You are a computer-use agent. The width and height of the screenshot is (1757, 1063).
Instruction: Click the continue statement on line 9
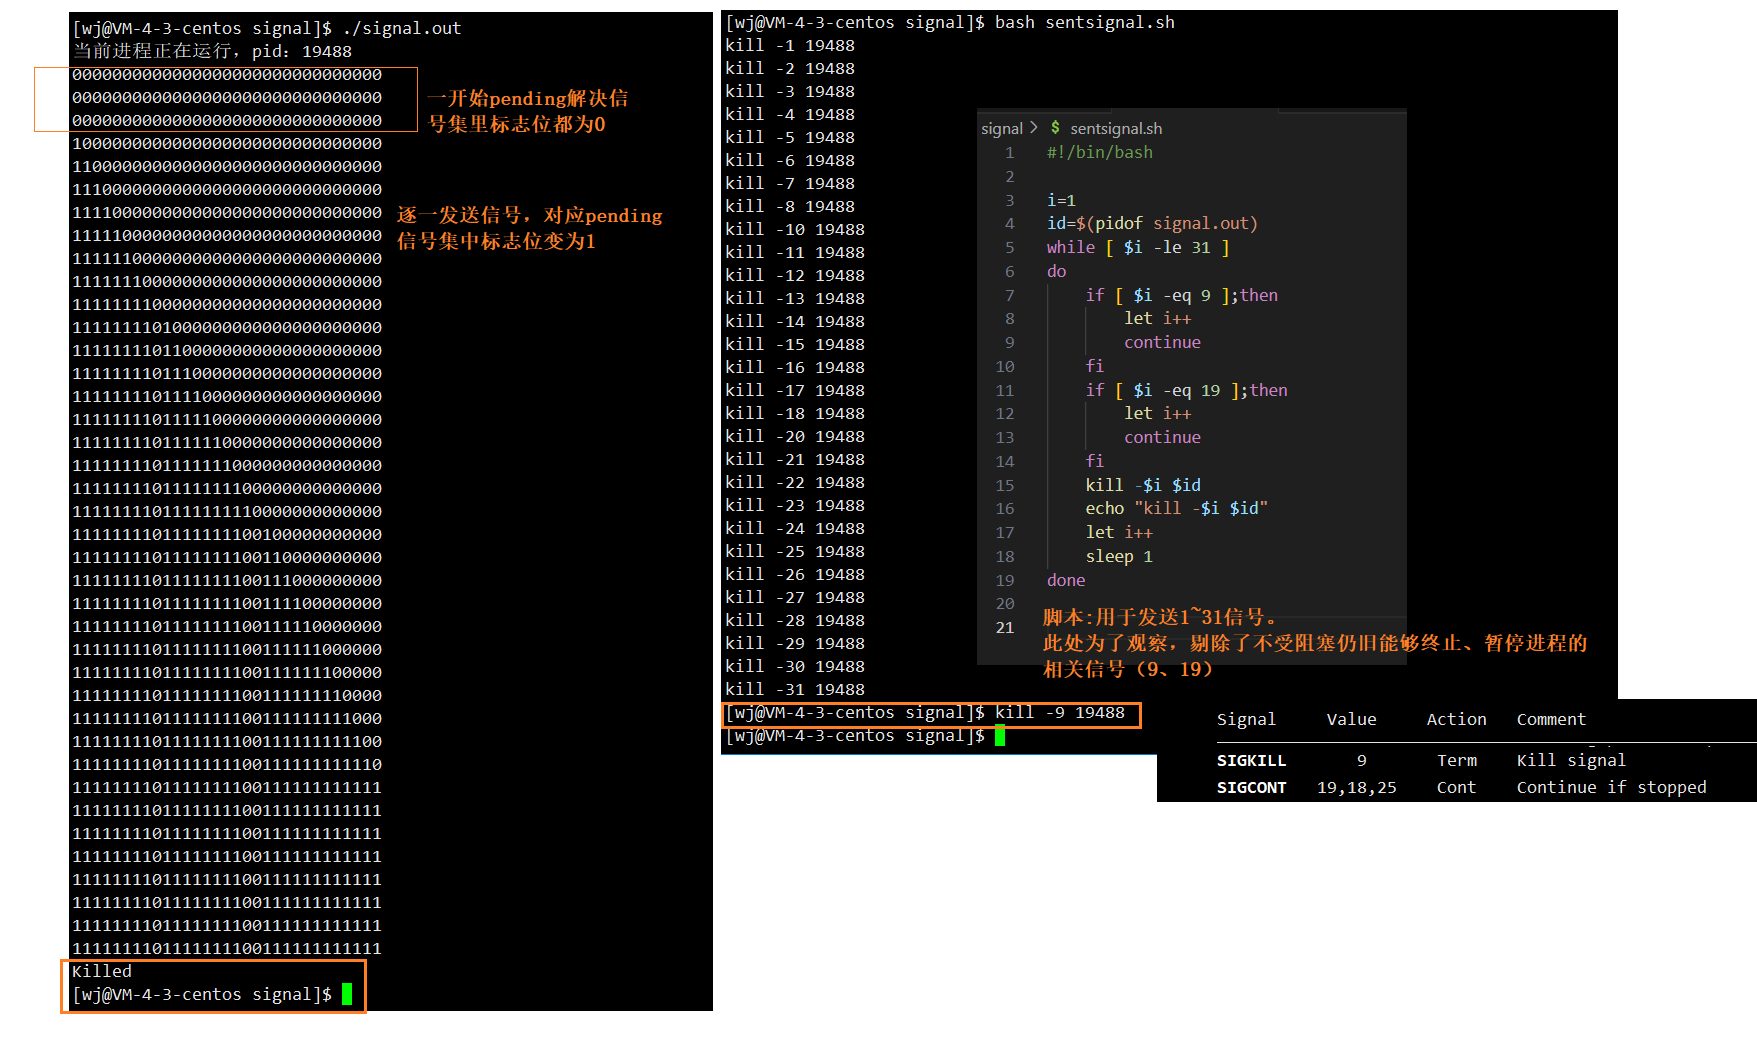(1162, 342)
